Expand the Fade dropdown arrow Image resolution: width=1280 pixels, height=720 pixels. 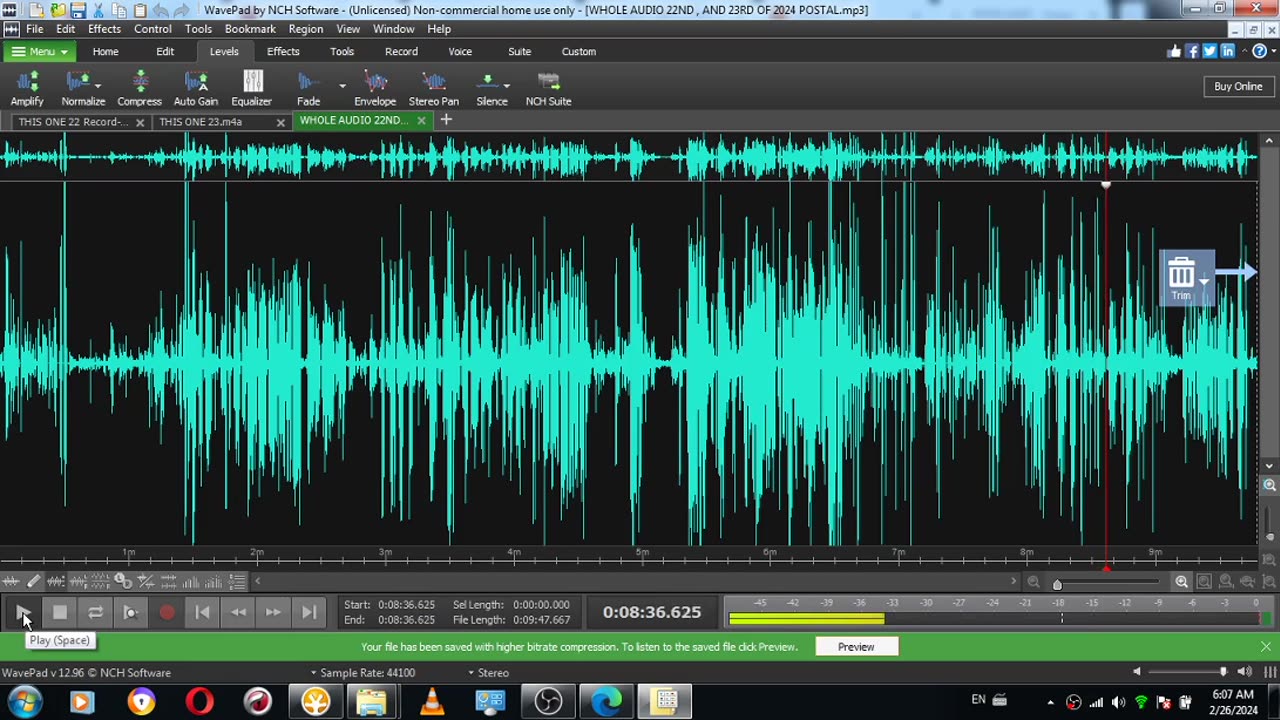point(342,85)
